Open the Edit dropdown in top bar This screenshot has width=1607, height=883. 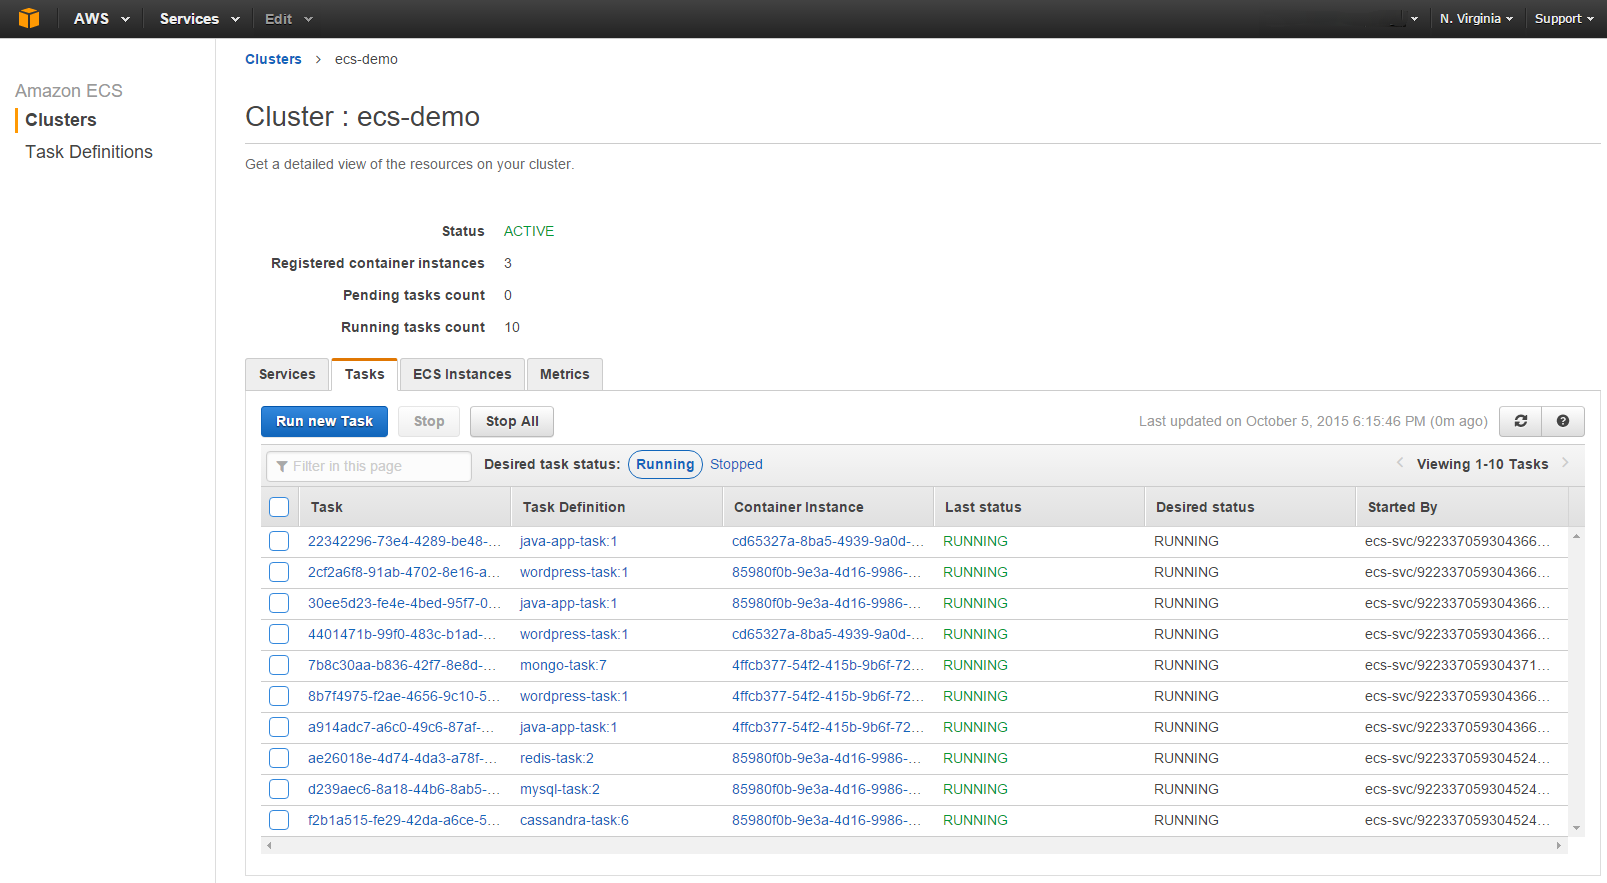coord(289,18)
